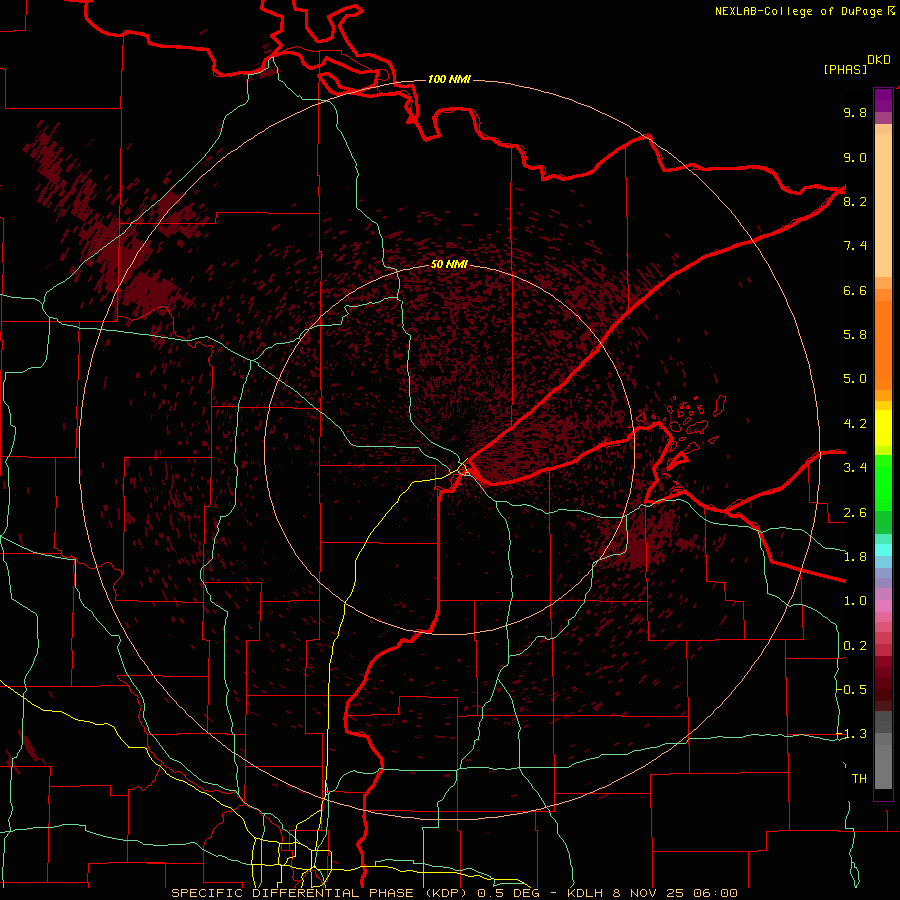Viewport: 900px width, 900px height.
Task: Click the 3.4 legend value
Action: (855, 468)
